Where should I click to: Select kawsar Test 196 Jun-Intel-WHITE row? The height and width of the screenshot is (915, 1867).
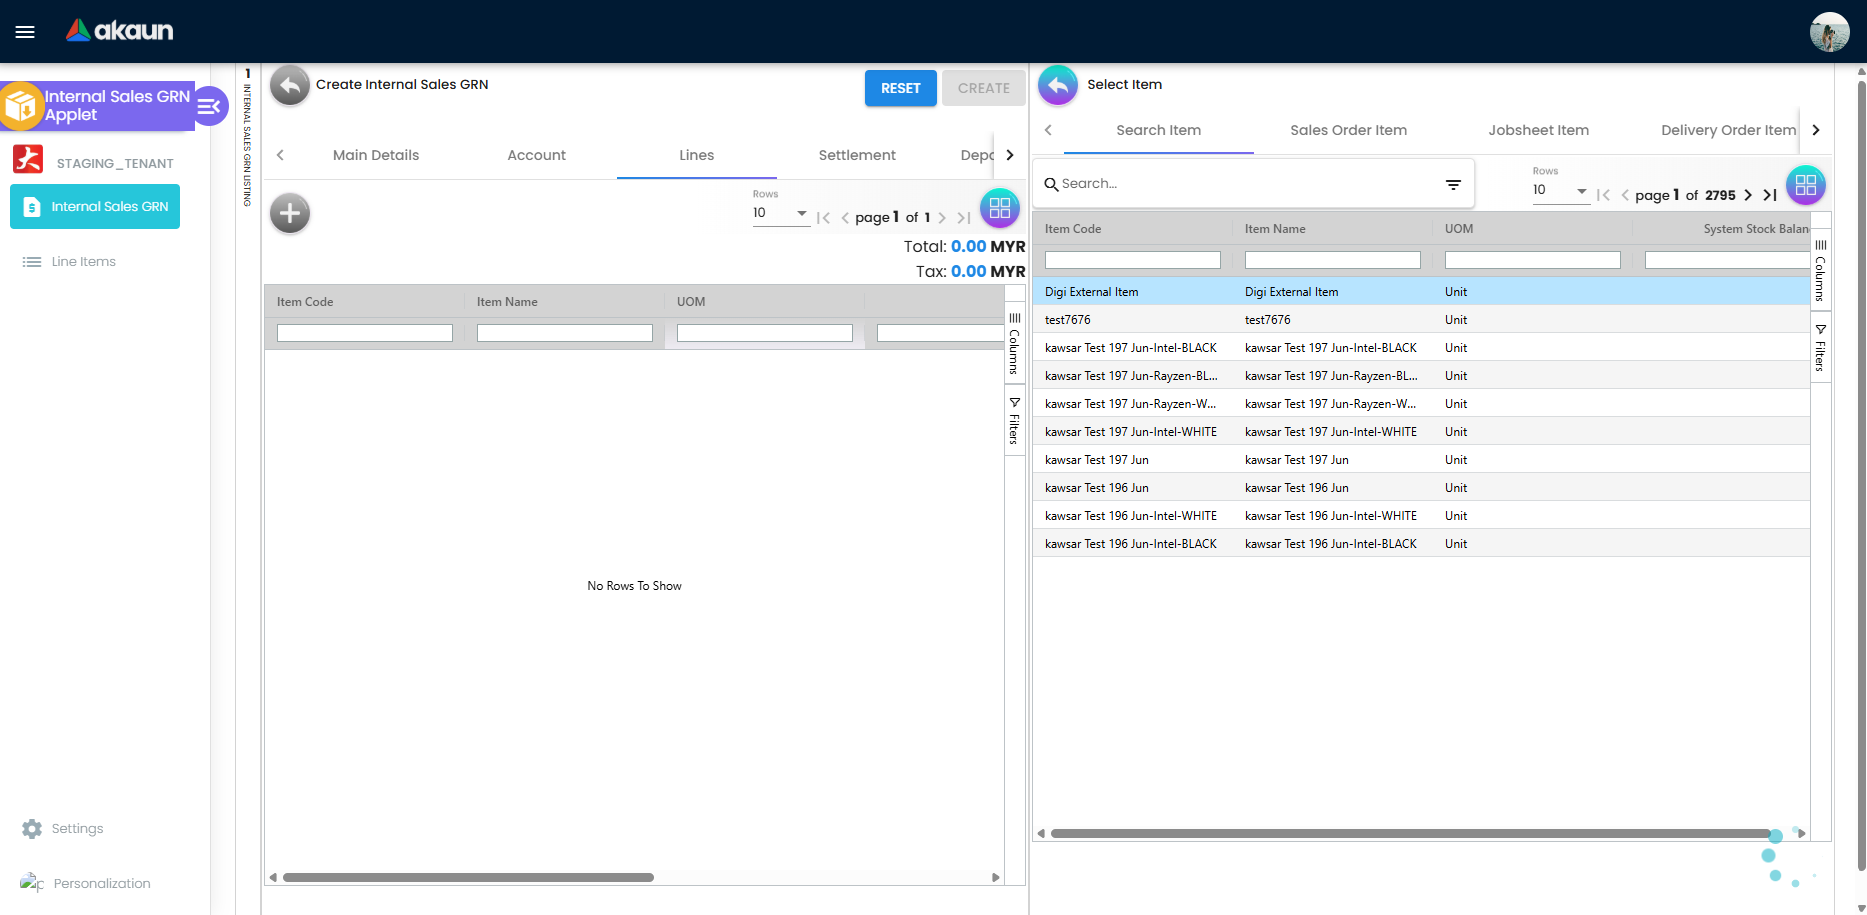[1421, 516]
